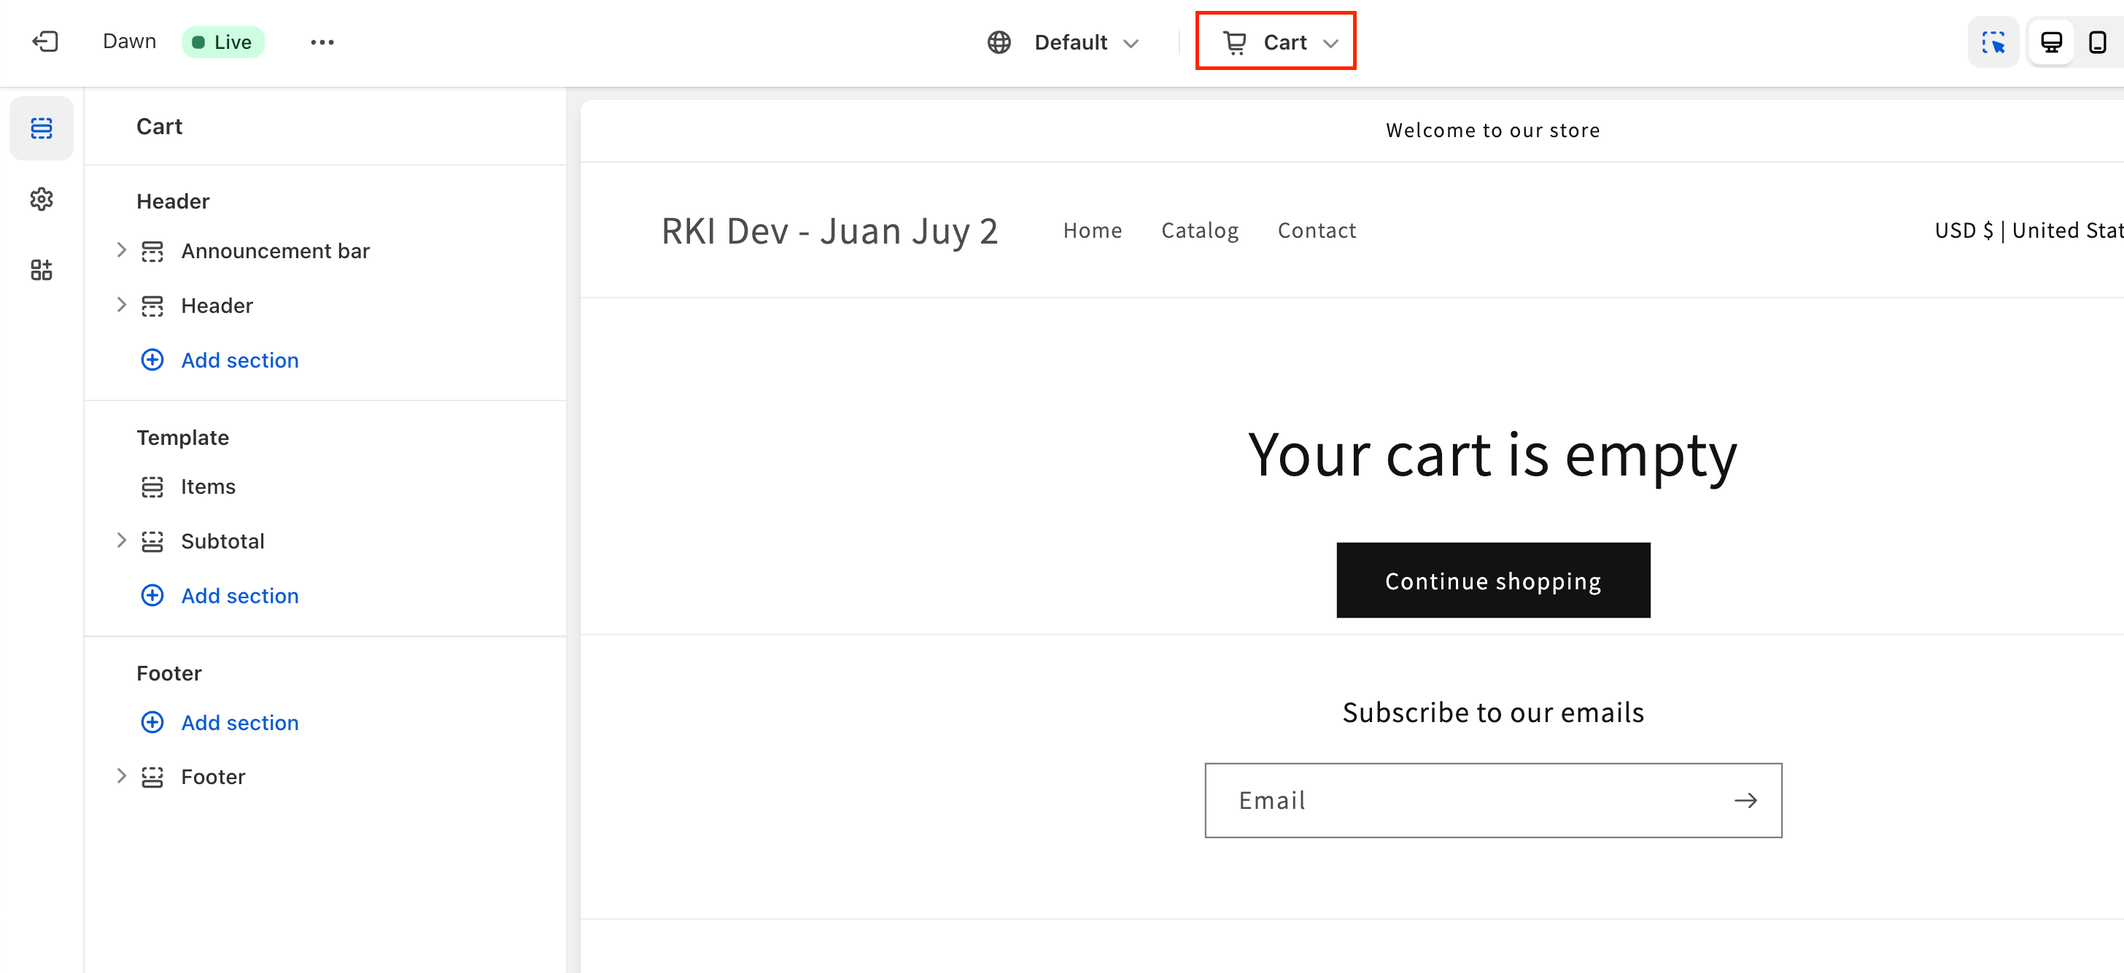Click Add section under Footer group
Viewport: 2124px width, 973px height.
point(239,722)
